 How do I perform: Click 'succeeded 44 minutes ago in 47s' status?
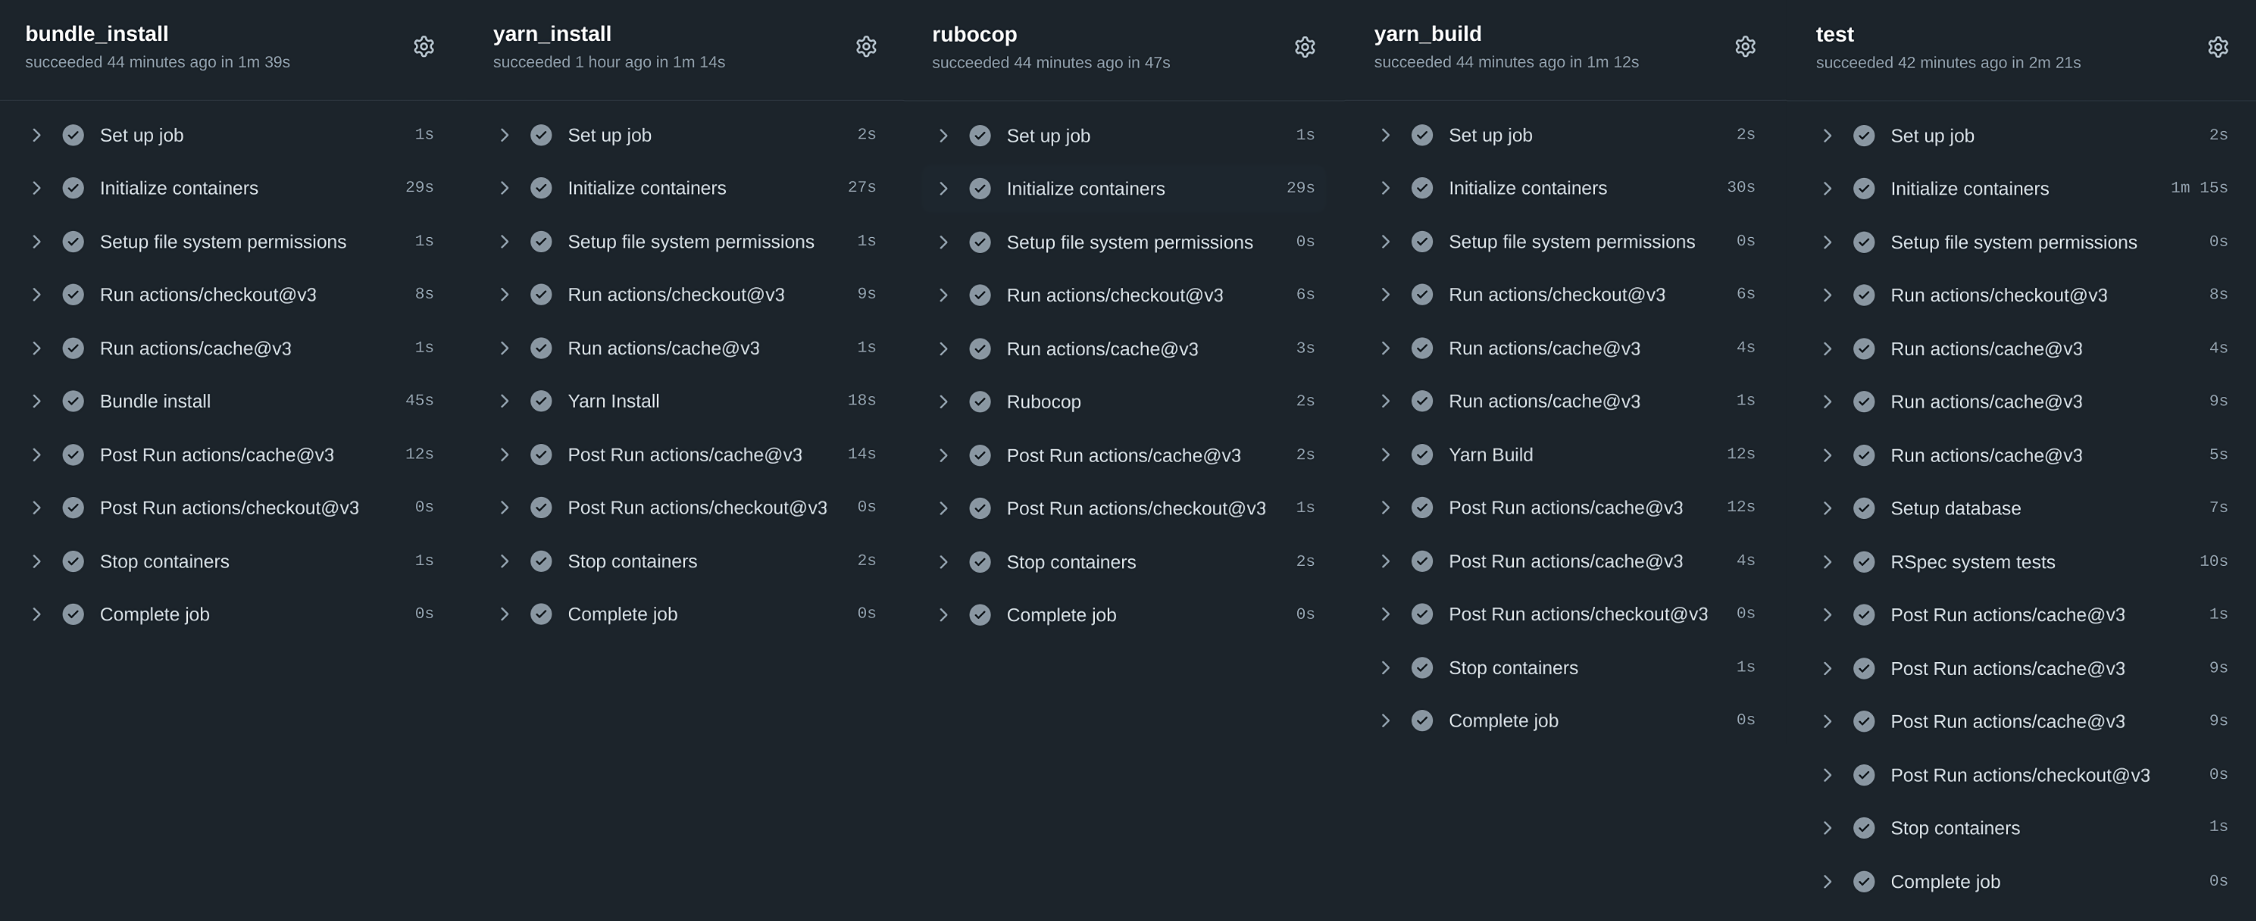1051,62
